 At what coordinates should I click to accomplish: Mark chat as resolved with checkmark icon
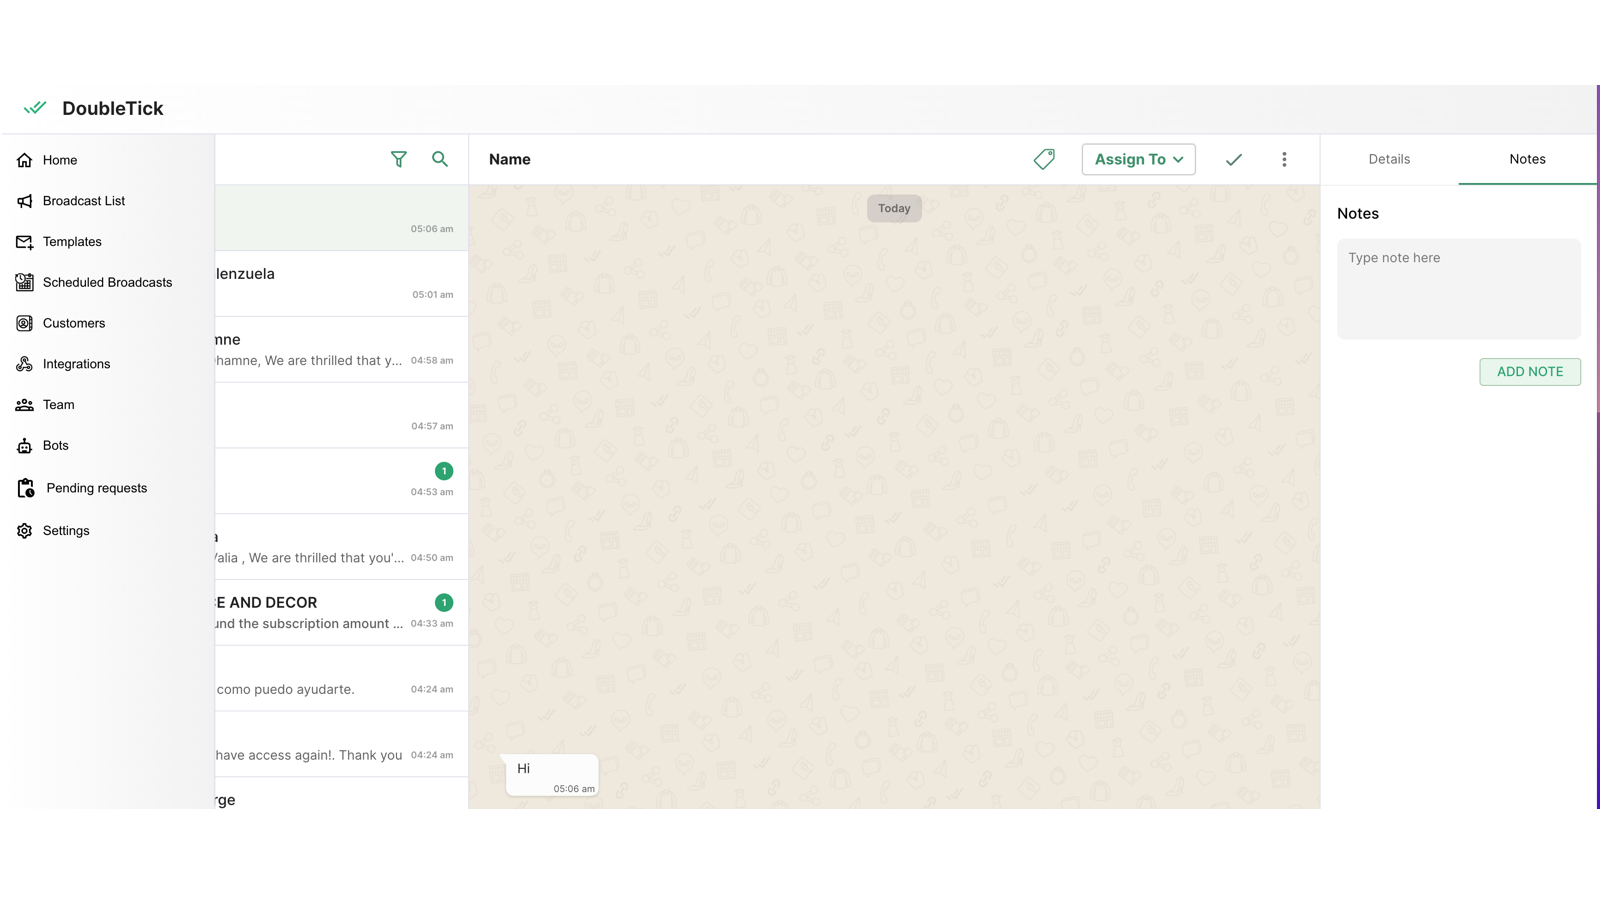click(1234, 159)
